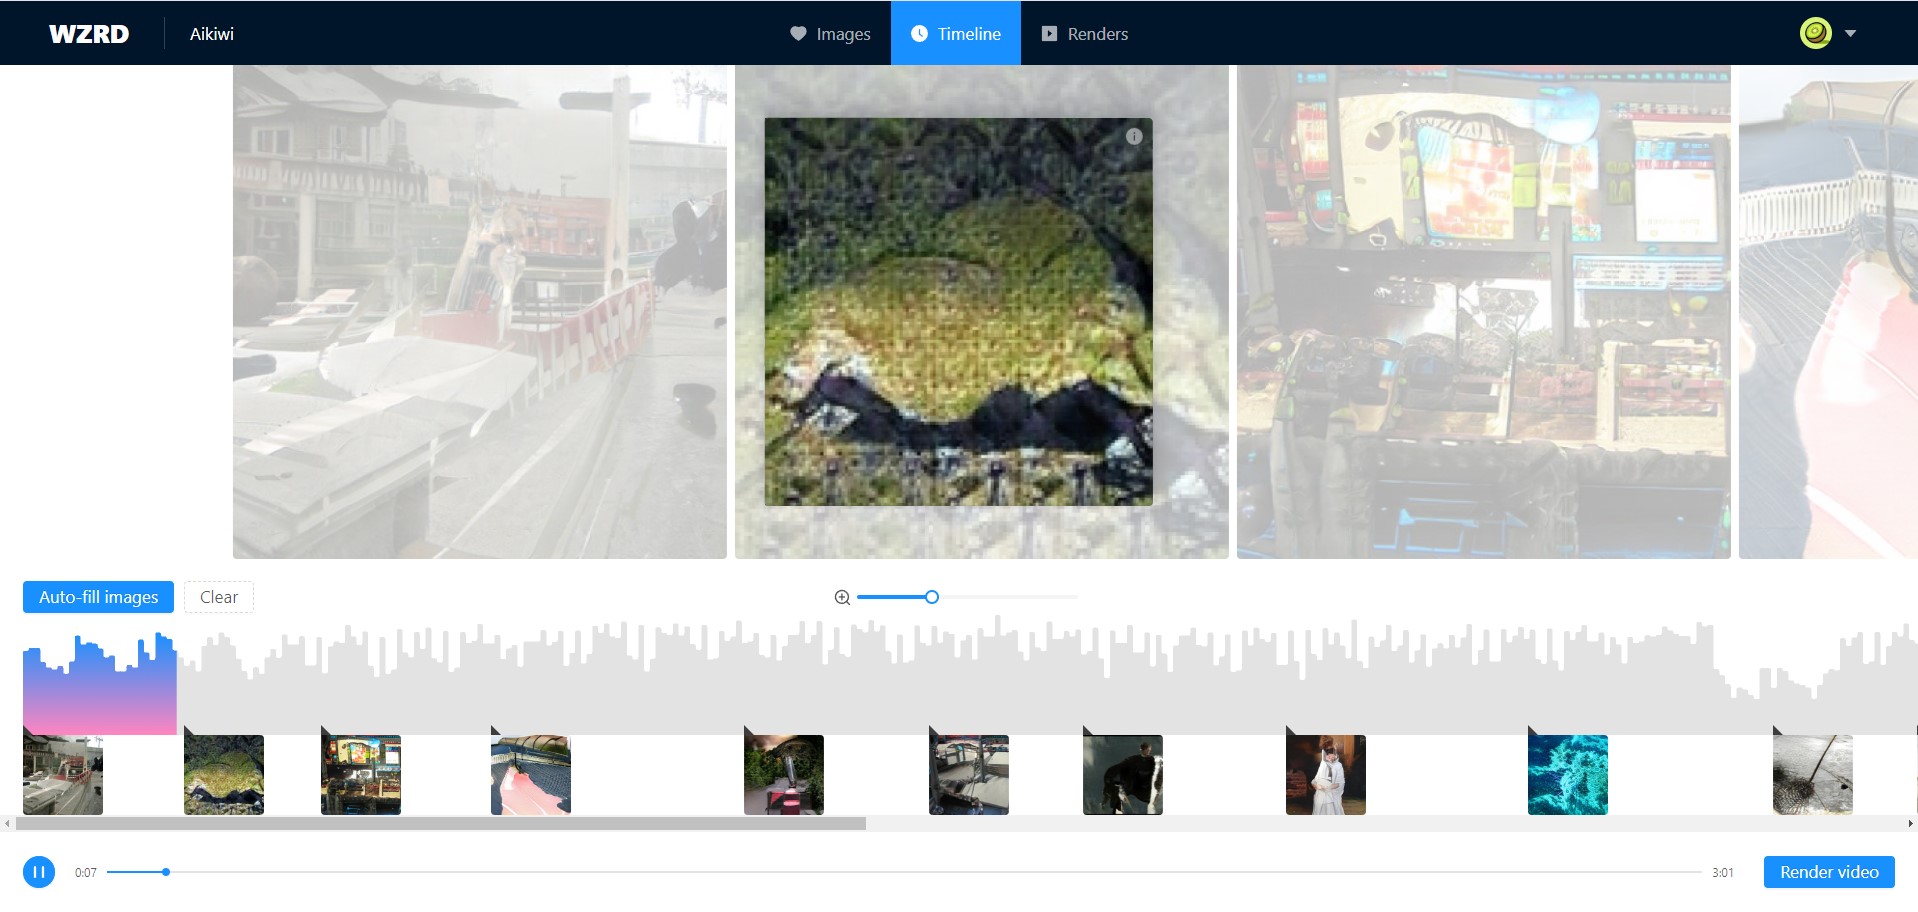
Task: Click the heart icon beside Images
Action: click(798, 34)
